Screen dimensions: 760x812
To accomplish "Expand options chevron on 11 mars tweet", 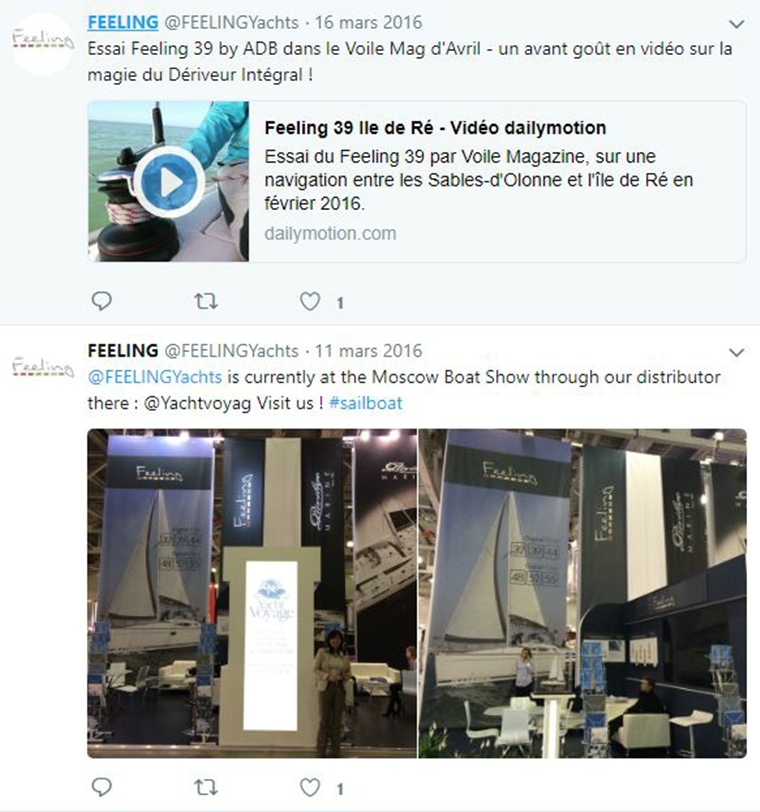I will (x=736, y=353).
